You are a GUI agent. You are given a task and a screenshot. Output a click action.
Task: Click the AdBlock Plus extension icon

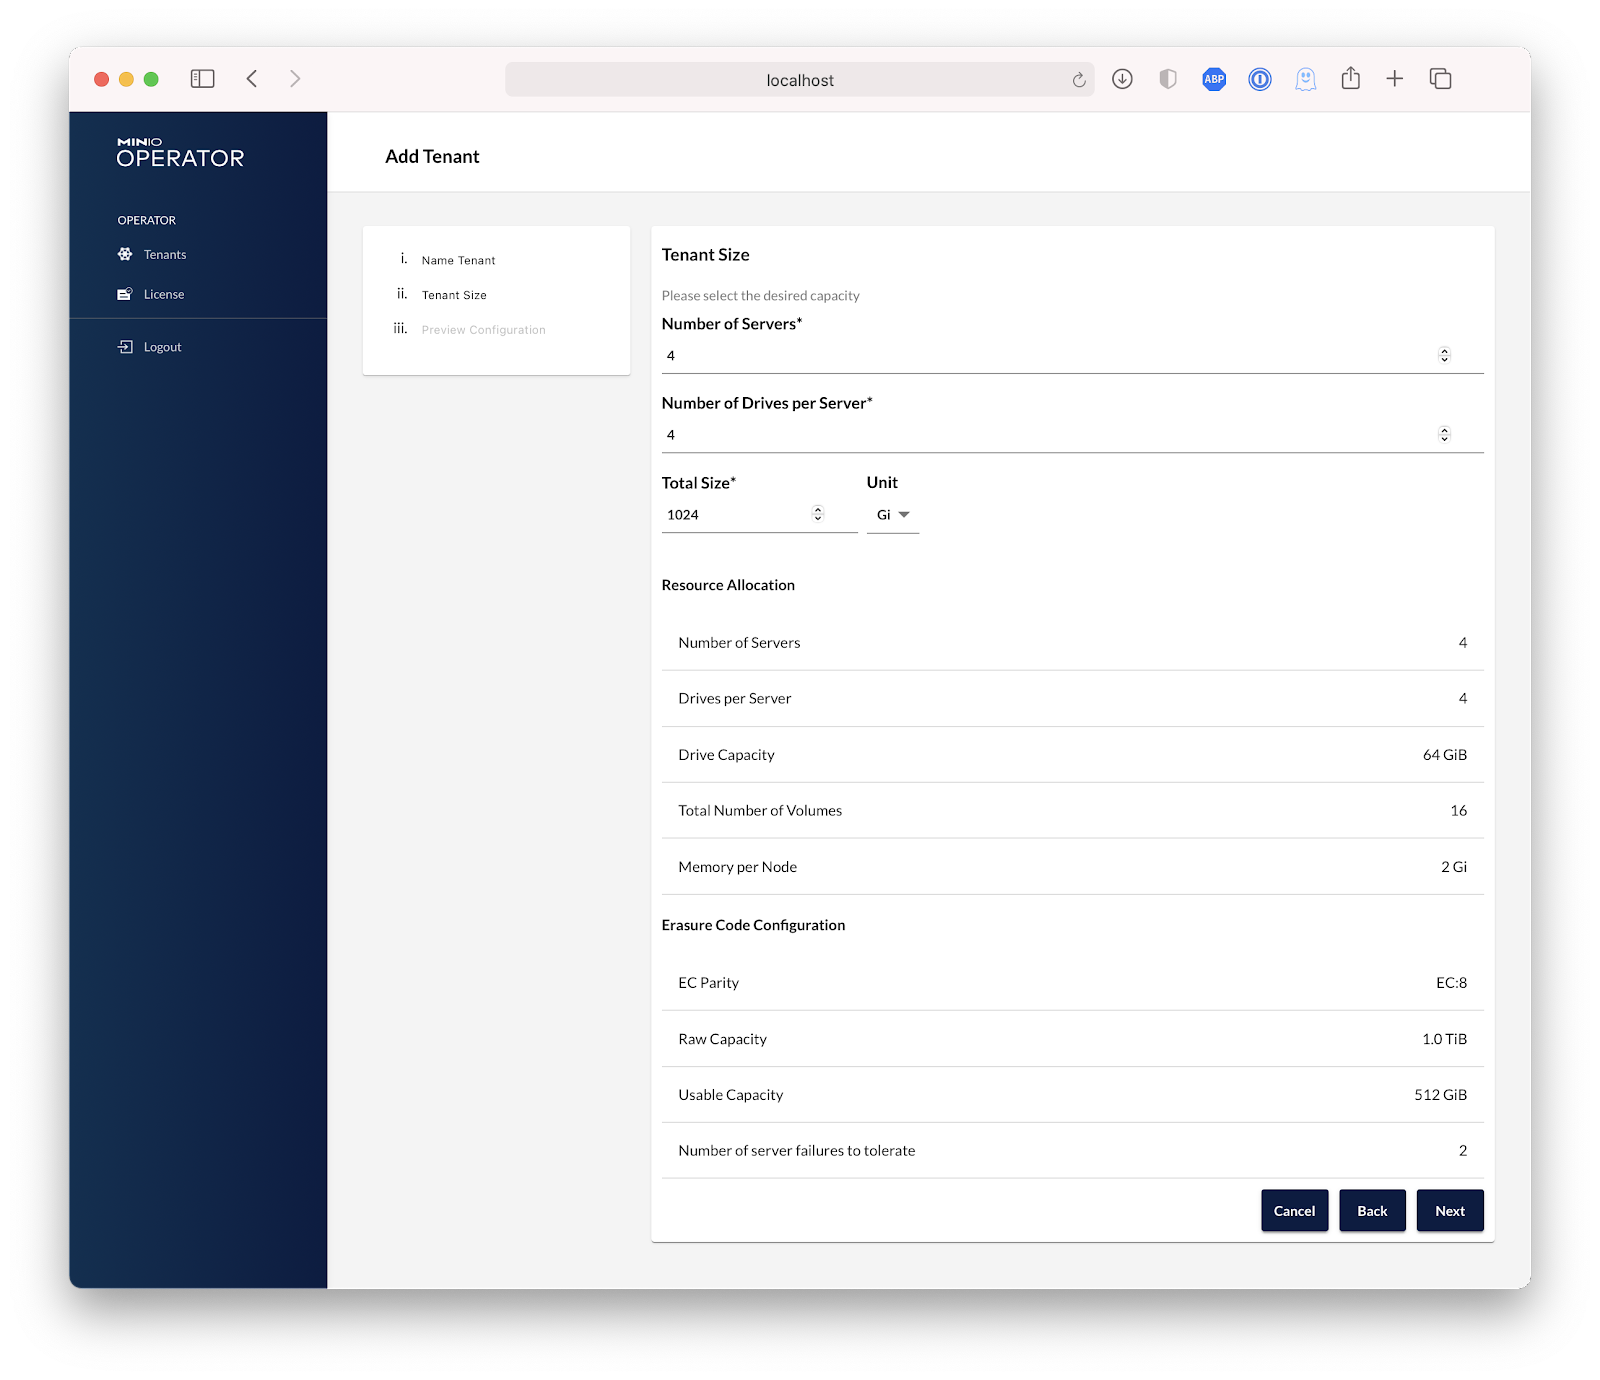point(1214,79)
